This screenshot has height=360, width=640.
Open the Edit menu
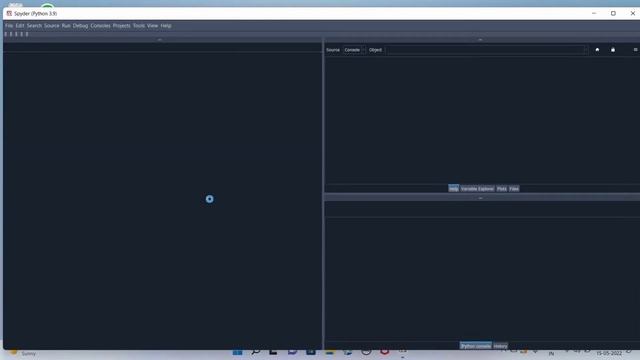(20, 26)
